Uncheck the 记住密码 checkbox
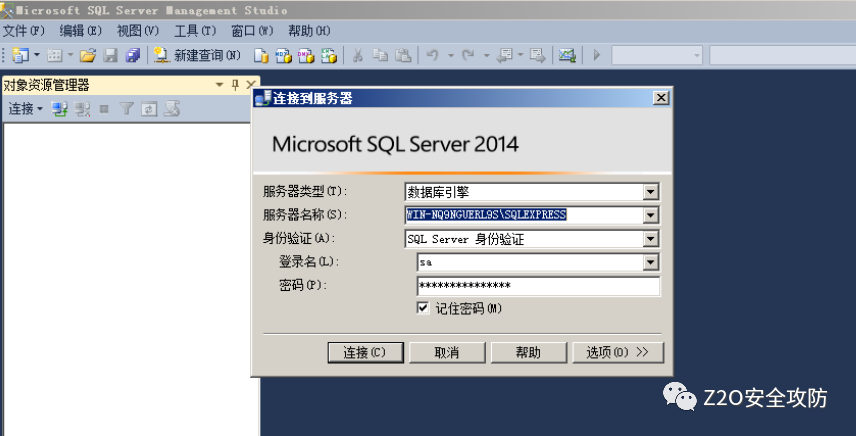The width and height of the screenshot is (856, 436). click(x=423, y=309)
